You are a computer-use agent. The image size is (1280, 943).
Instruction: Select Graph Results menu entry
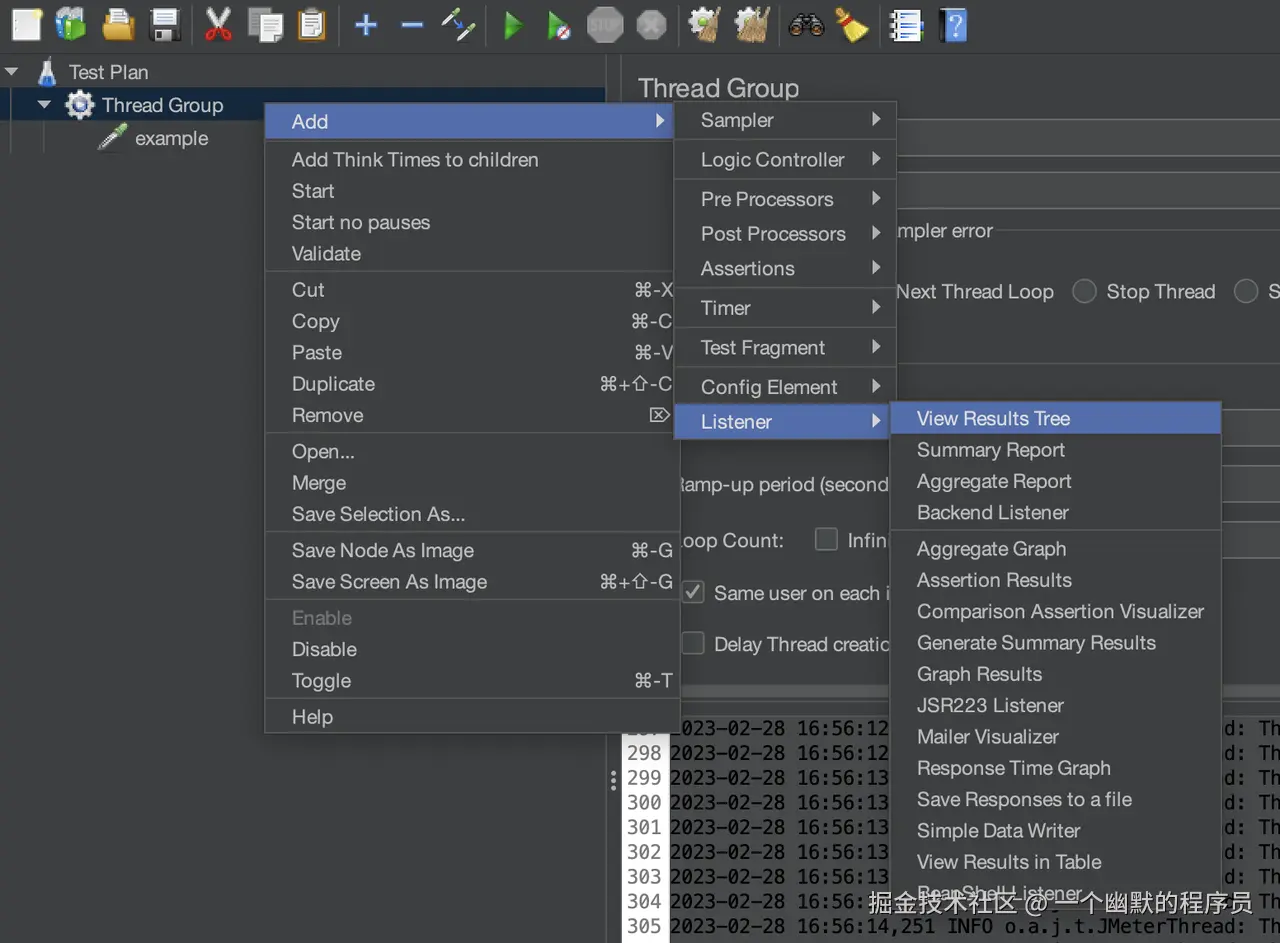[1055, 674]
